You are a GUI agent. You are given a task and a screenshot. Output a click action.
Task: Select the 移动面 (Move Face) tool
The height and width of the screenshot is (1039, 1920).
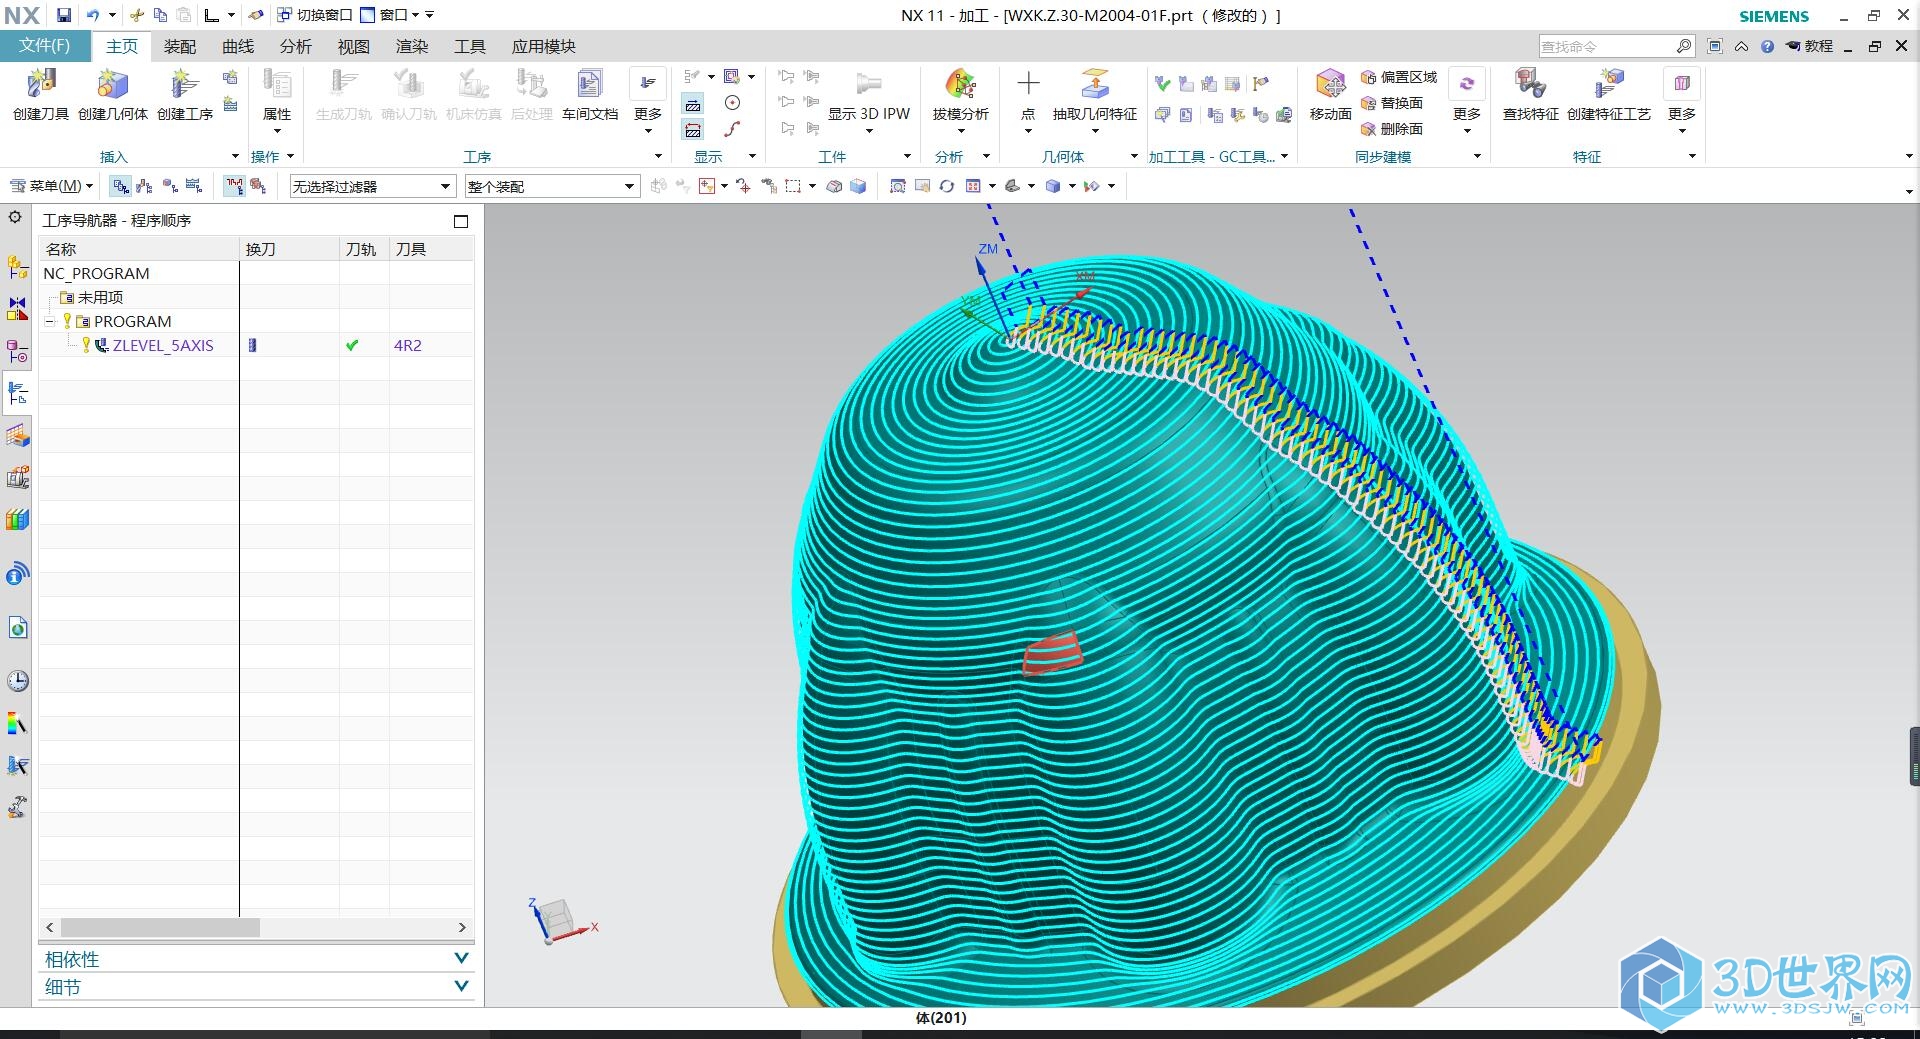click(x=1330, y=94)
